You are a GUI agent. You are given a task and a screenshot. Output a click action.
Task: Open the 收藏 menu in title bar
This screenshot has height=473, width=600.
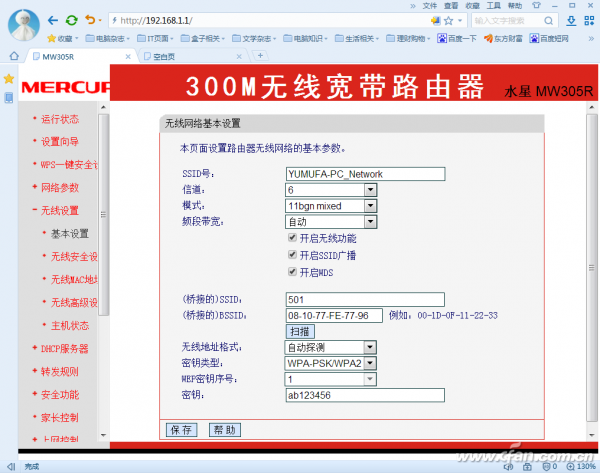[473, 5]
